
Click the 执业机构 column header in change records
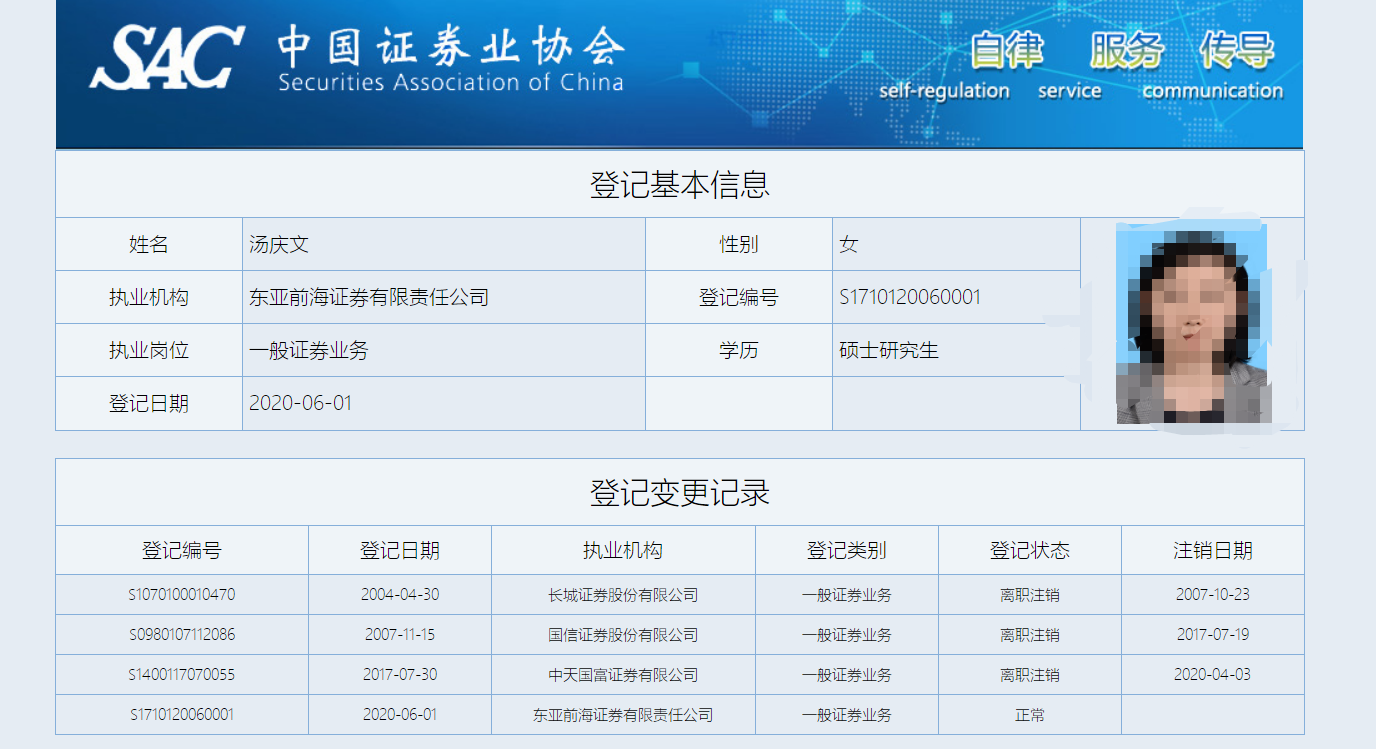(623, 551)
